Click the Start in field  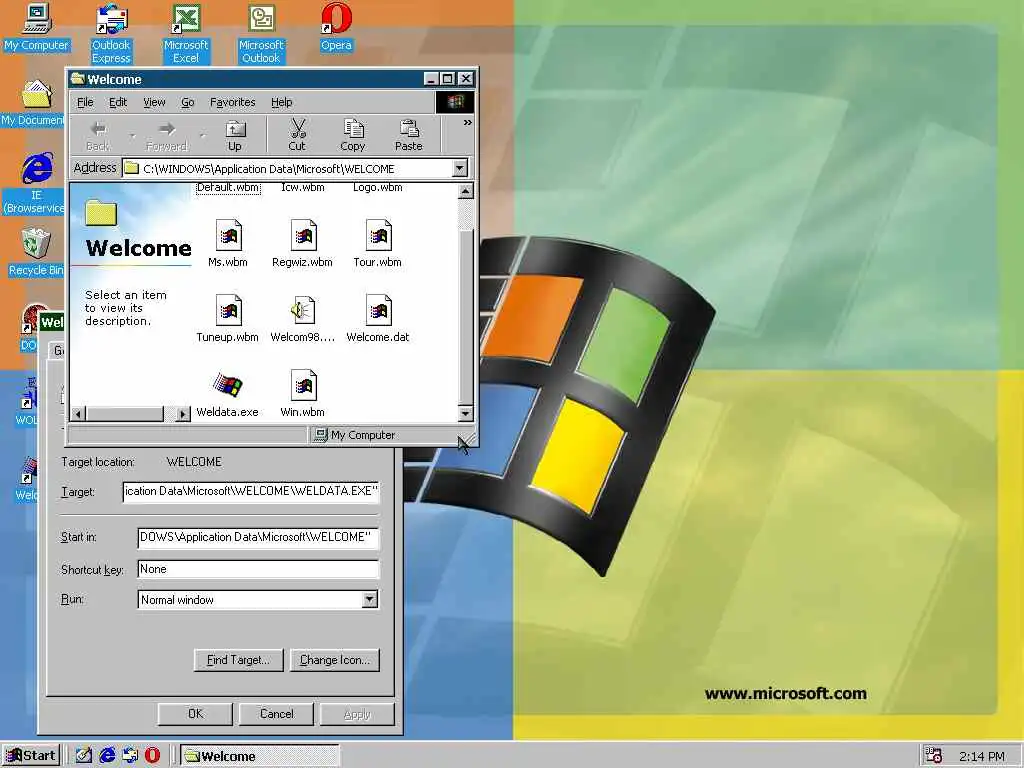pyautogui.click(x=258, y=537)
